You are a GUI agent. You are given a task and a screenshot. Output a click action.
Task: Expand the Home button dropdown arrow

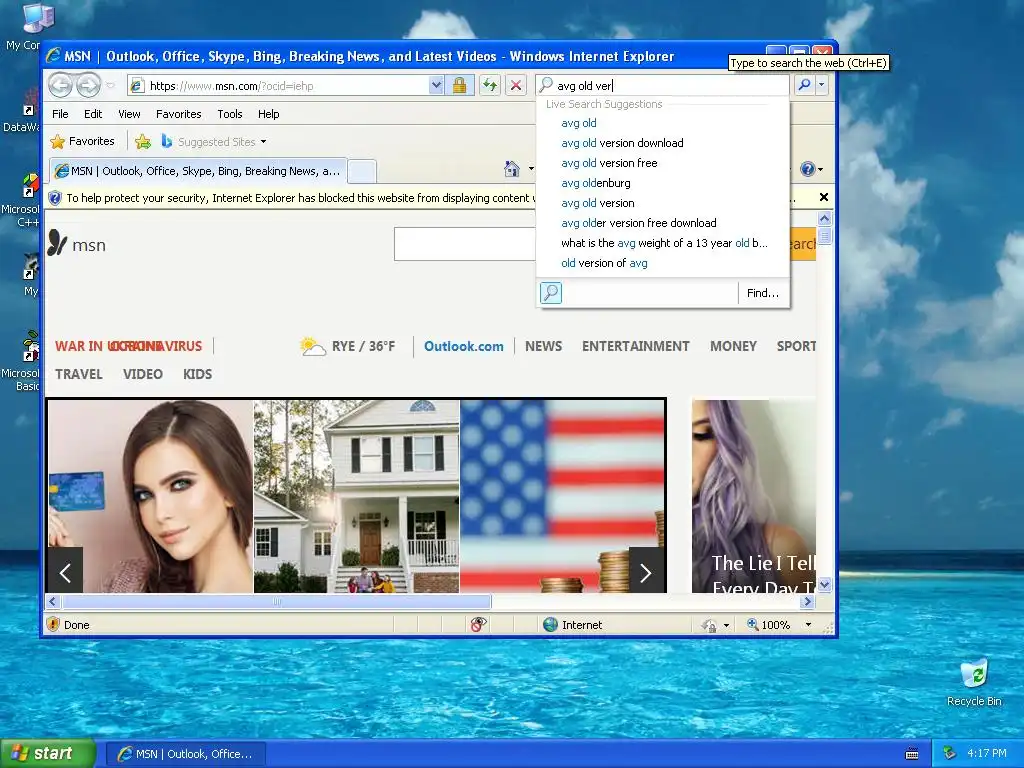point(531,169)
